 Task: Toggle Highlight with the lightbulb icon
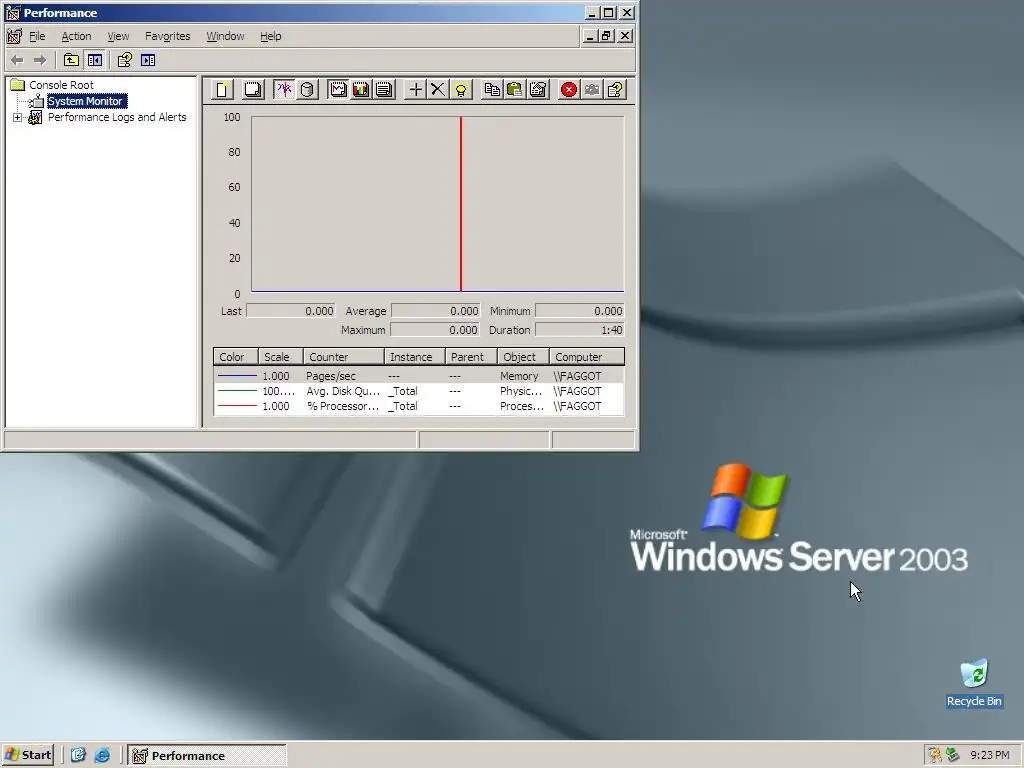pyautogui.click(x=461, y=89)
